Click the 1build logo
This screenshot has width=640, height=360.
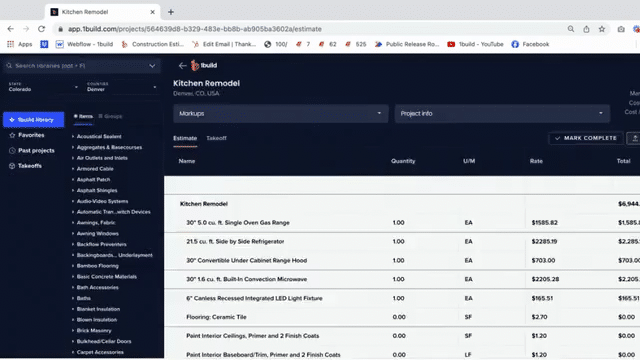pyautogui.click(x=204, y=65)
